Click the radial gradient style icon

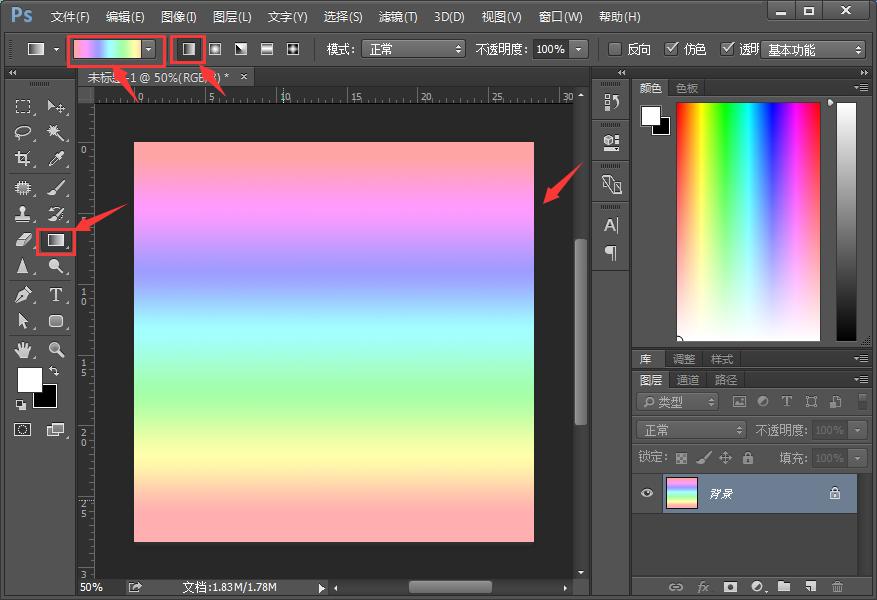tap(214, 49)
